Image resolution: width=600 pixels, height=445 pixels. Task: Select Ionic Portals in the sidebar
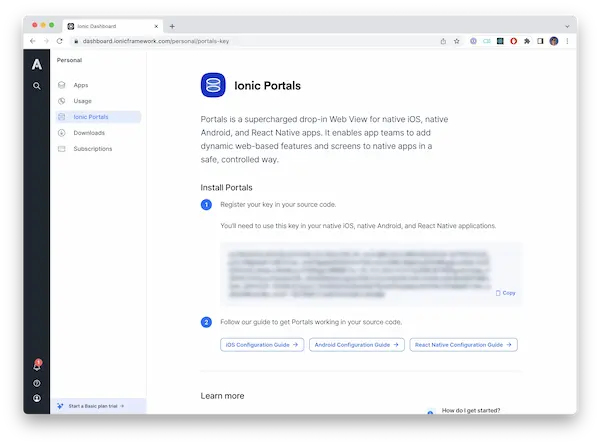click(91, 117)
